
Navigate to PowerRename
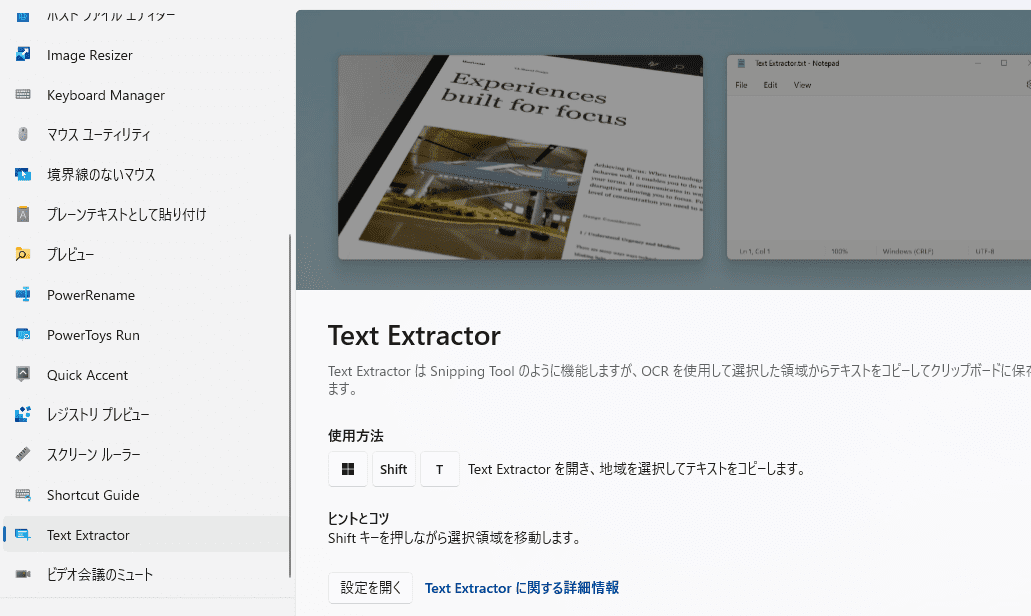[x=146, y=295]
